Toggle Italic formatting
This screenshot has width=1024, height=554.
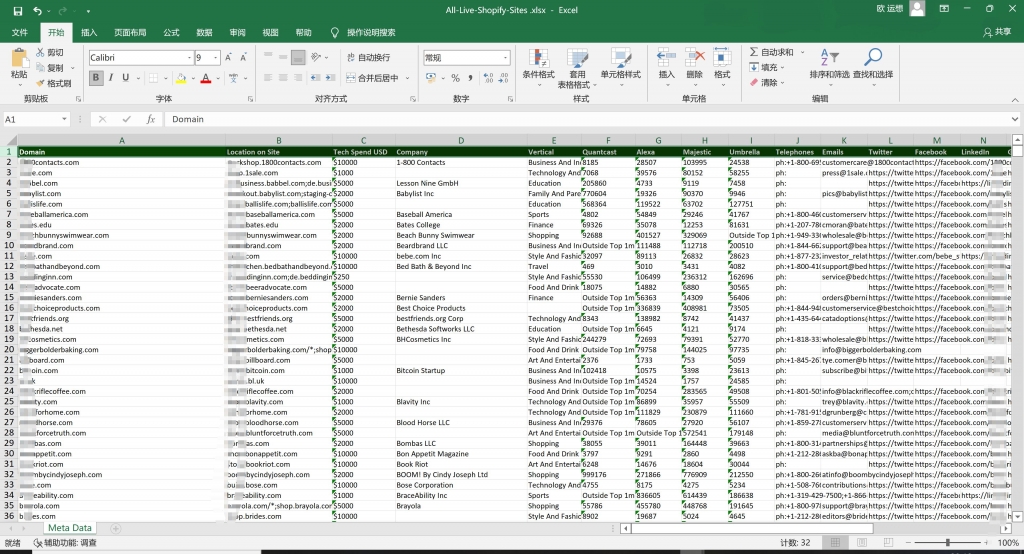(x=111, y=78)
